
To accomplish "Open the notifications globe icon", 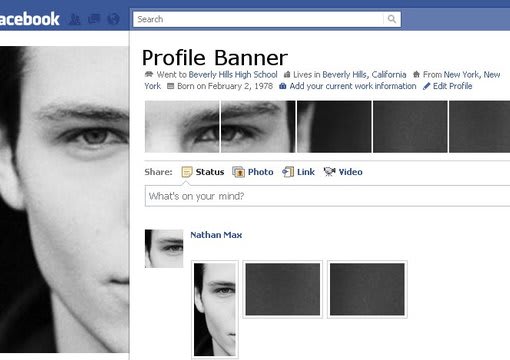I will click(113, 19).
